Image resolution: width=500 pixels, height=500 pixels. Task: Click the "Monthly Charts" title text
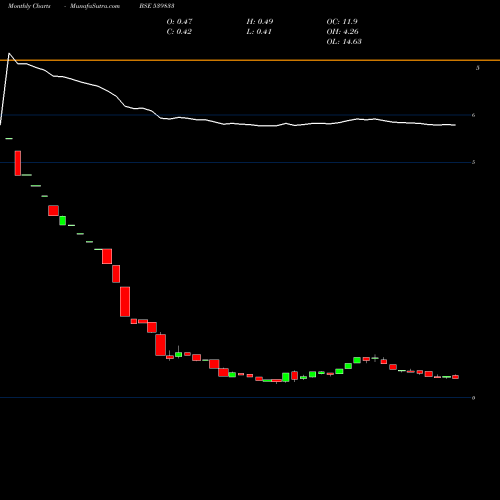point(29,6)
